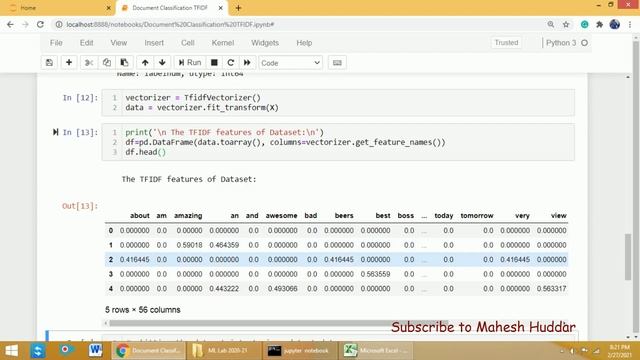The image size is (640, 360).
Task: Click the dataframe horizontal scrollbar
Action: point(278,323)
